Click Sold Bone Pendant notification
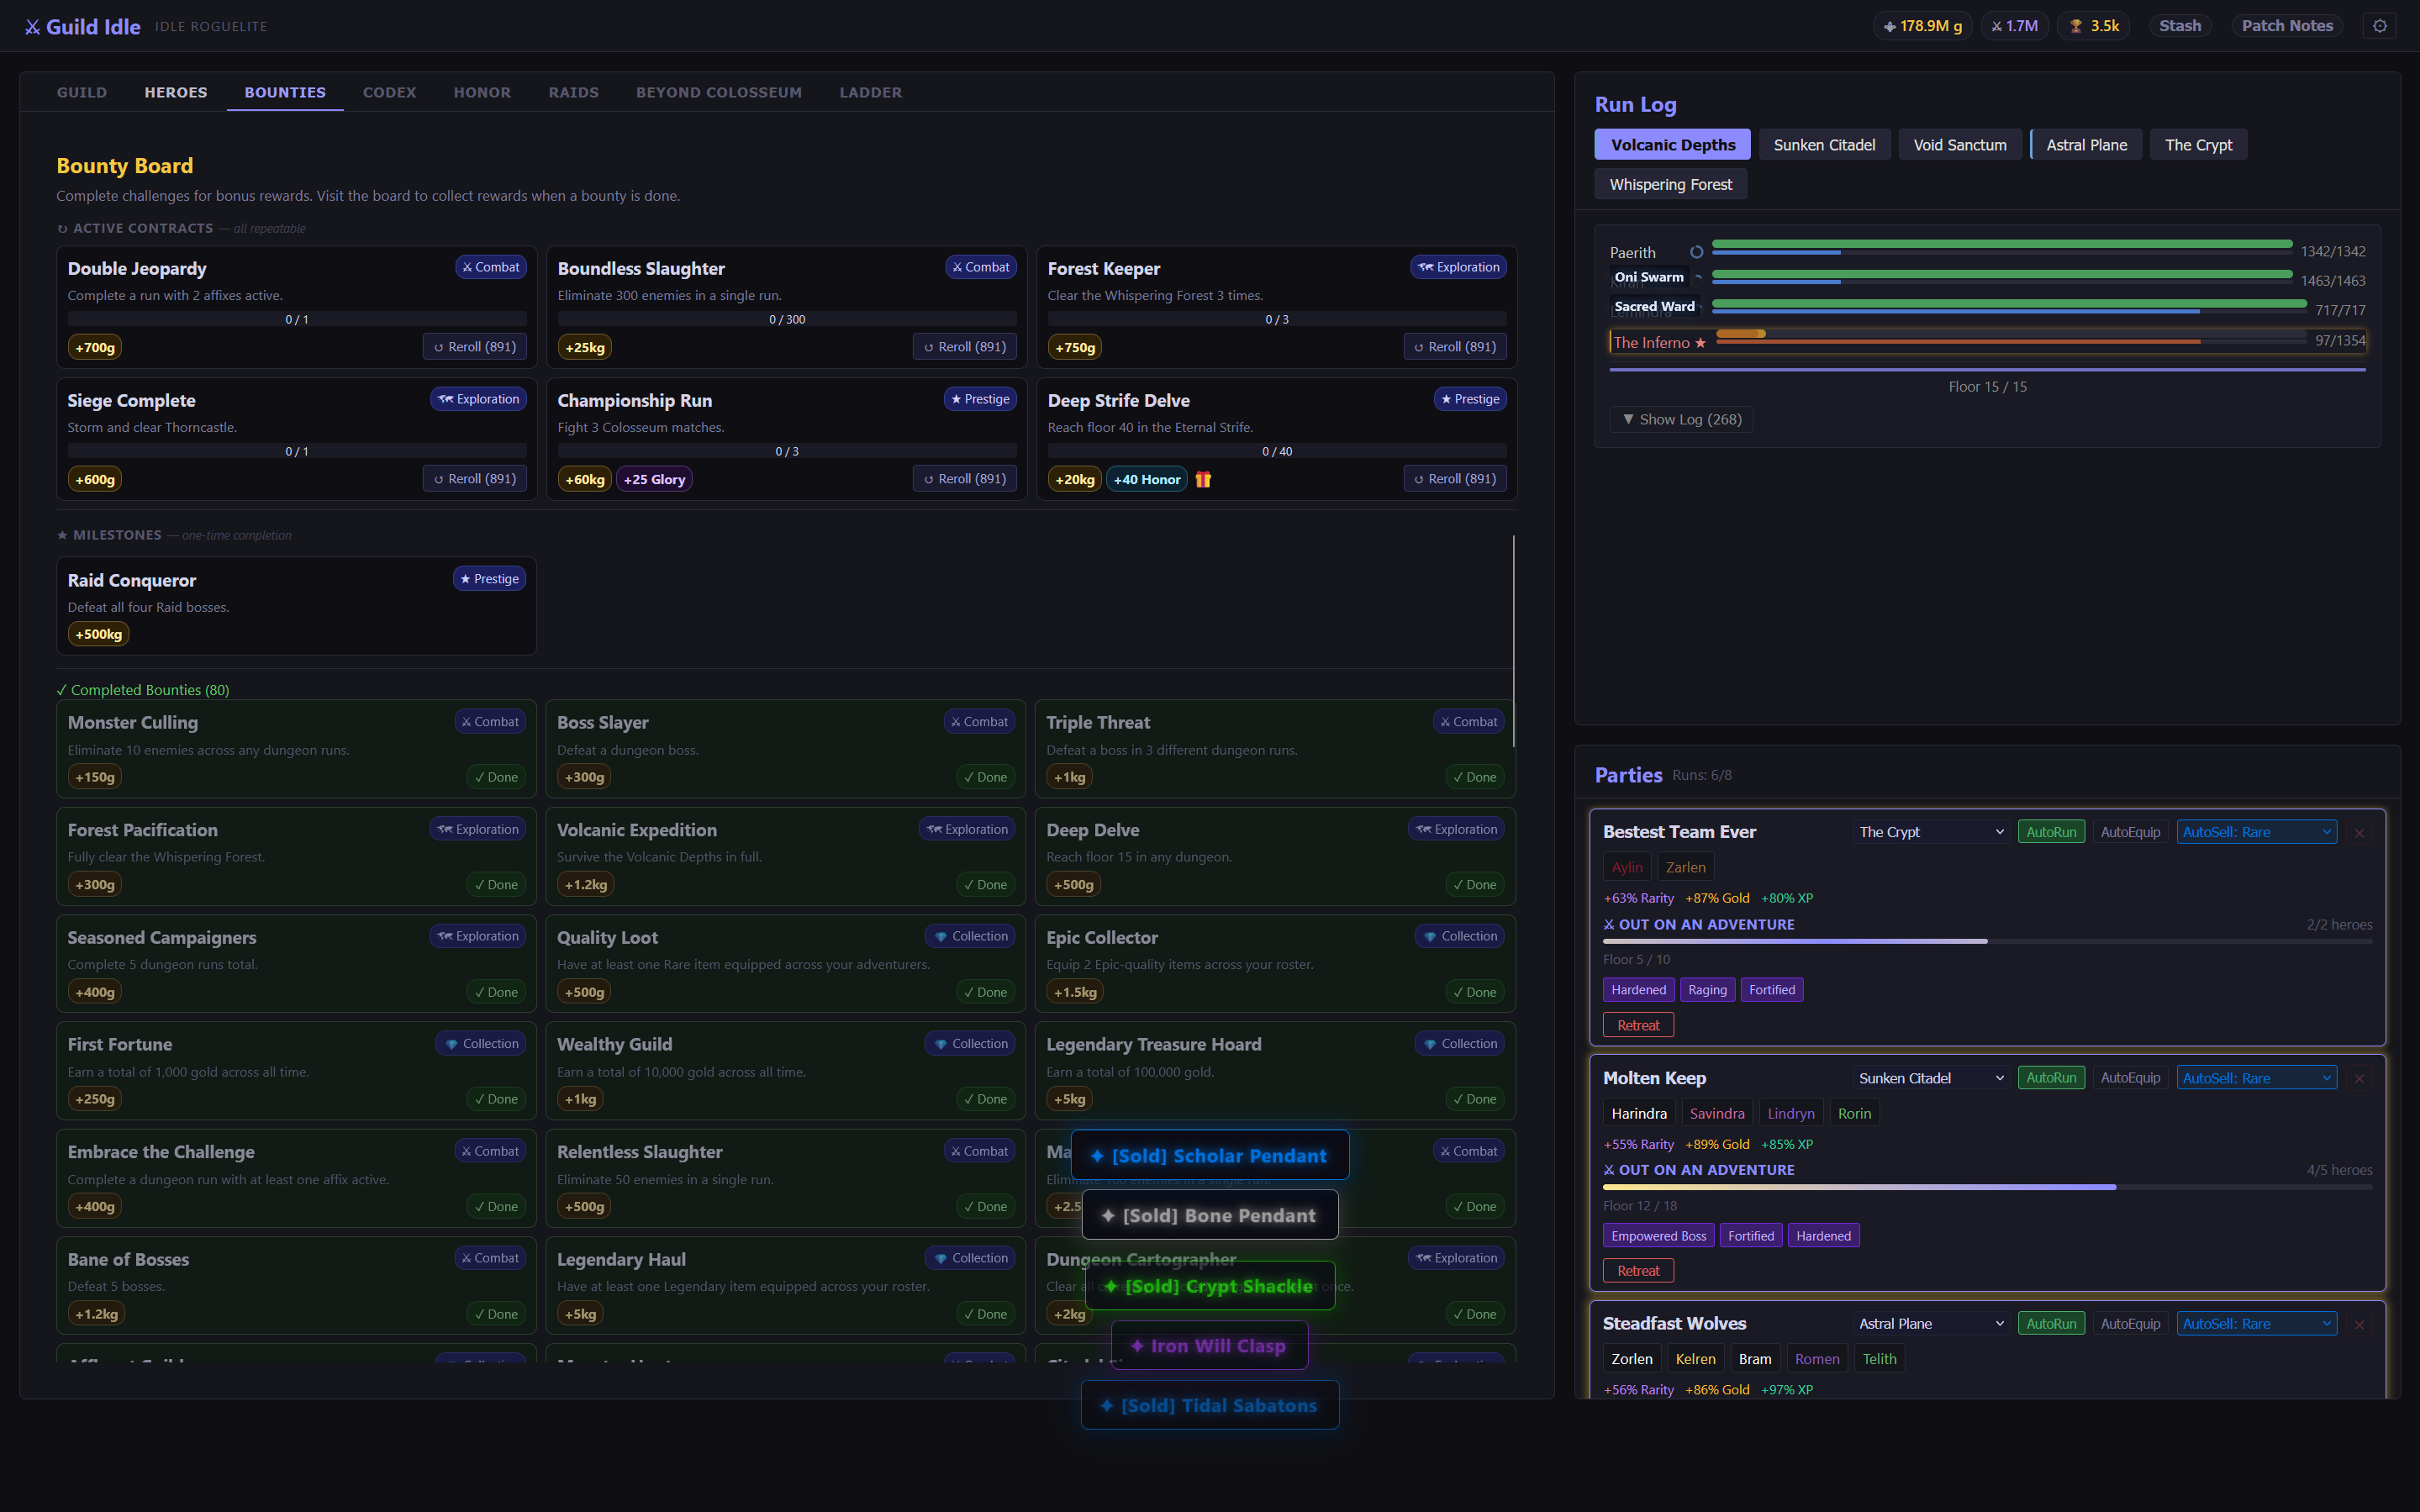Image resolution: width=2420 pixels, height=1512 pixels. point(1210,1216)
